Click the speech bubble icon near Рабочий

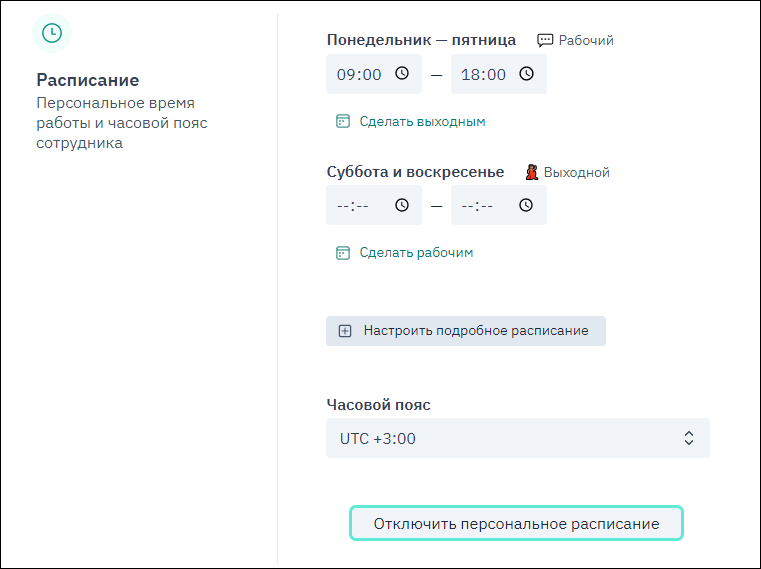point(545,40)
